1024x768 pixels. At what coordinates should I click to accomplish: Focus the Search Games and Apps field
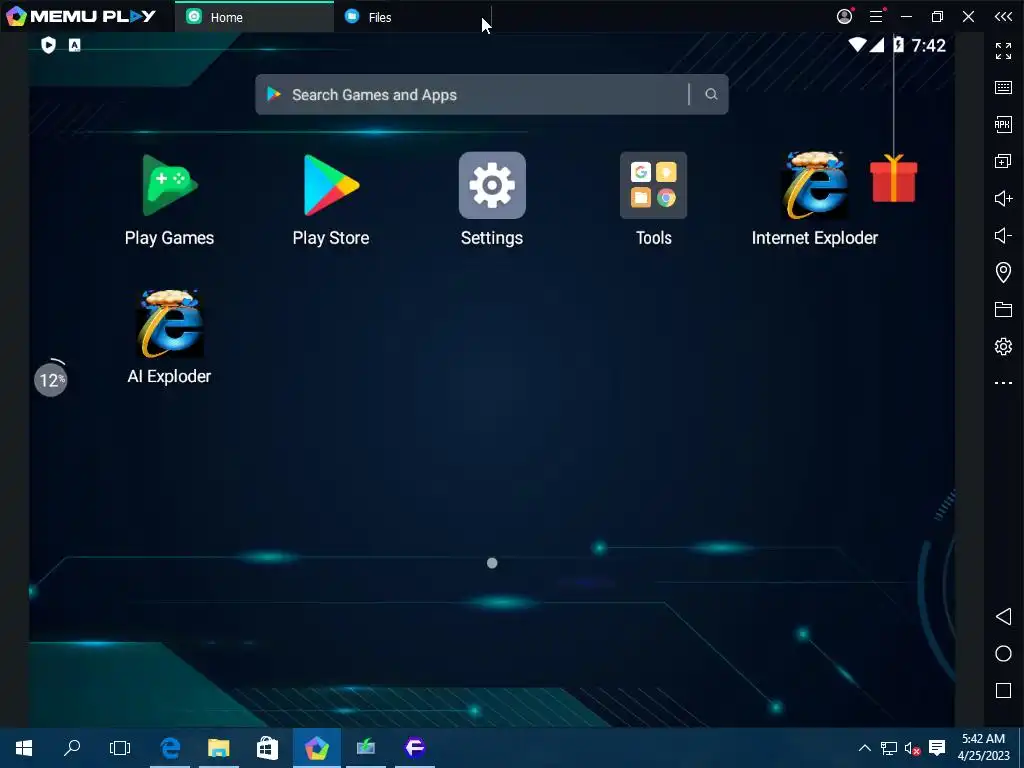(491, 95)
